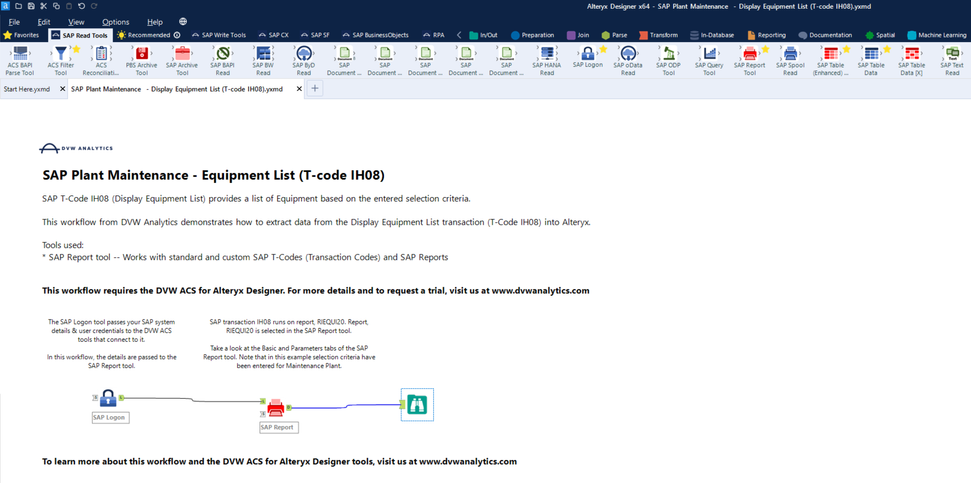Open the View menu
Screen dimensions: 971x483
coord(76,22)
